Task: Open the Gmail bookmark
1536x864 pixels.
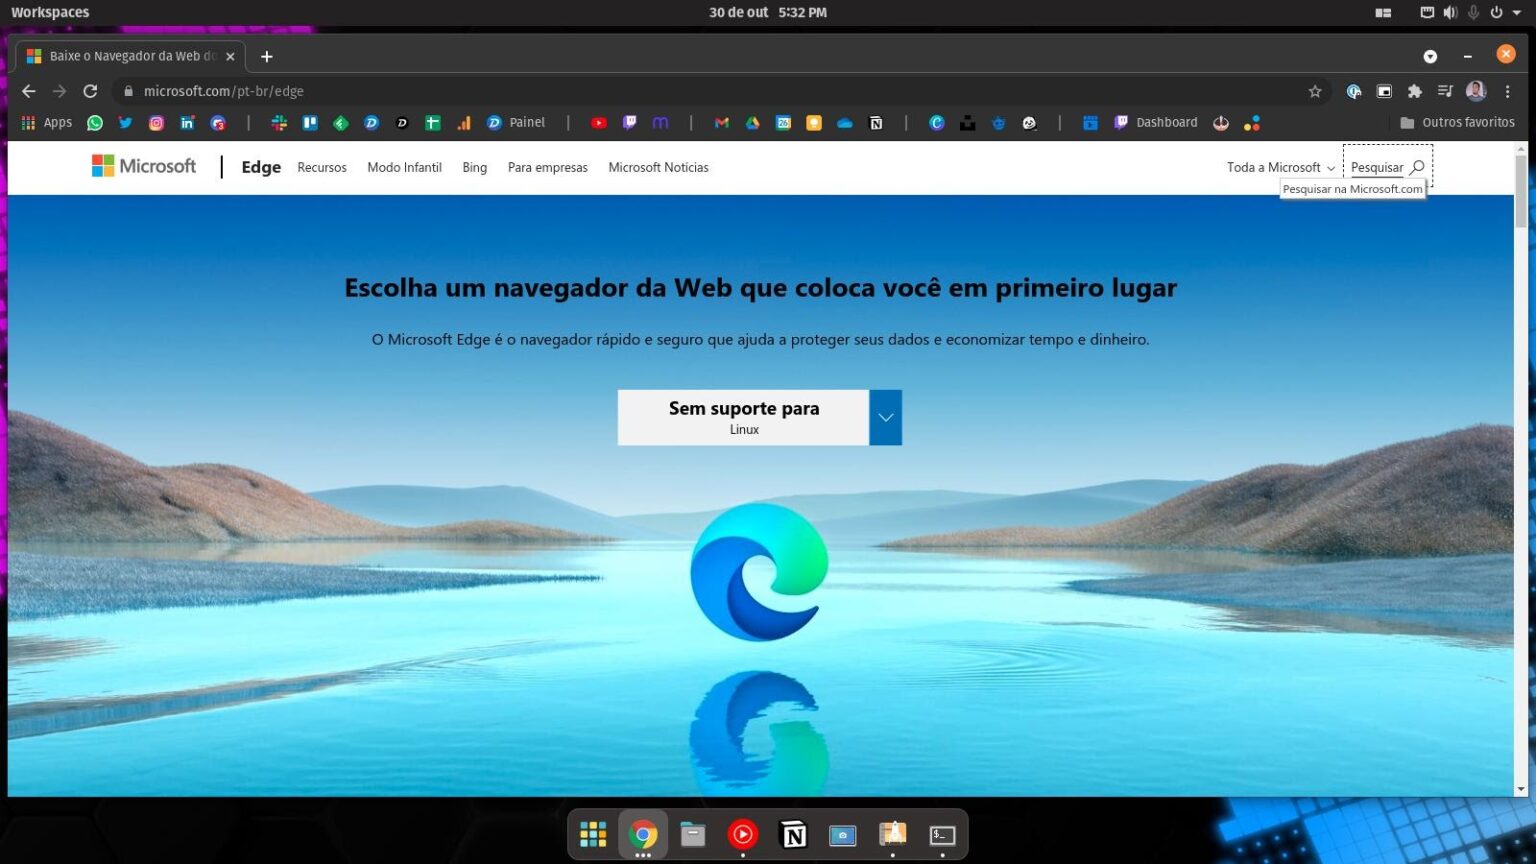Action: click(x=721, y=122)
